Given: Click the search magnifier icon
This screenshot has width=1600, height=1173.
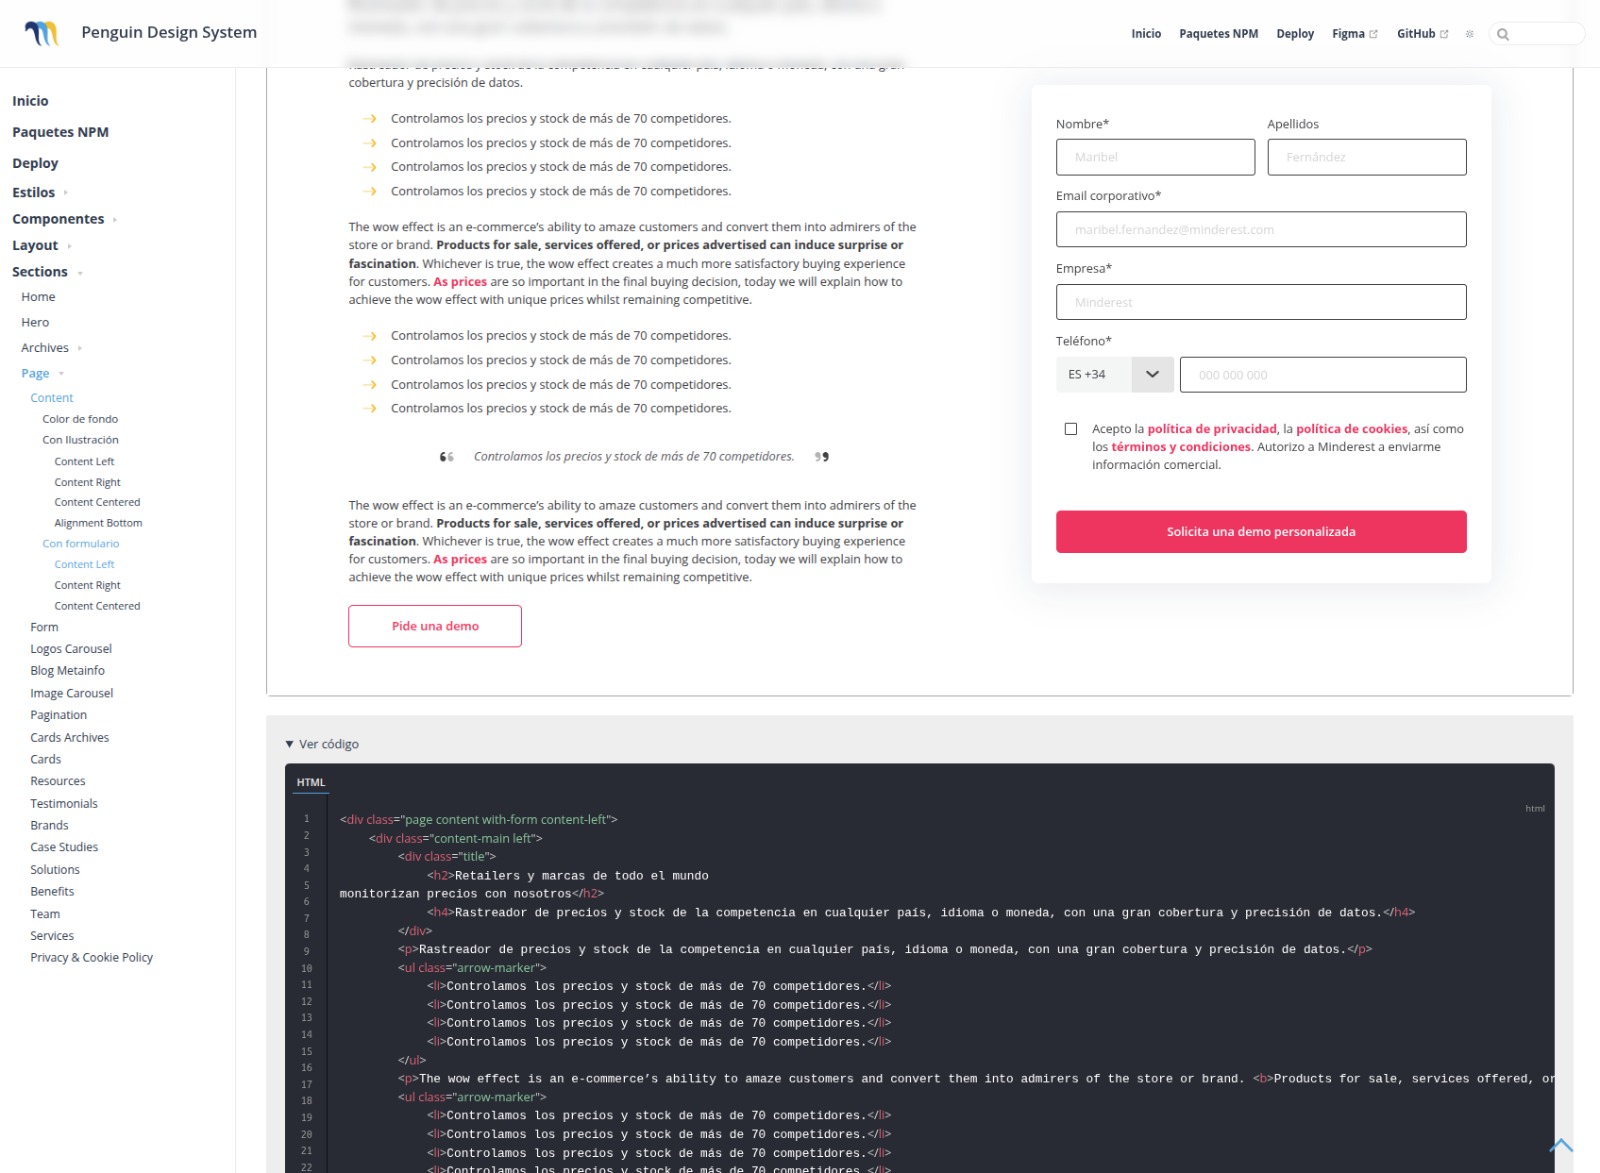Looking at the screenshot, I should tap(1502, 34).
